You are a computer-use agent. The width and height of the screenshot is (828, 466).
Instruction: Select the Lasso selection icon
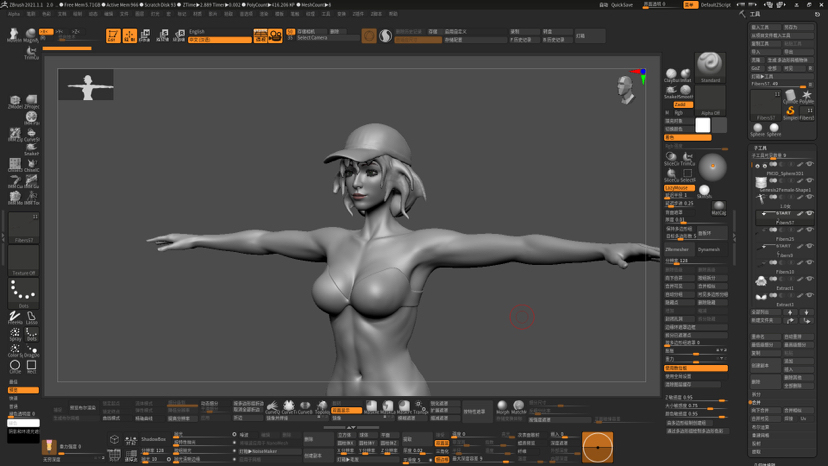pos(32,317)
